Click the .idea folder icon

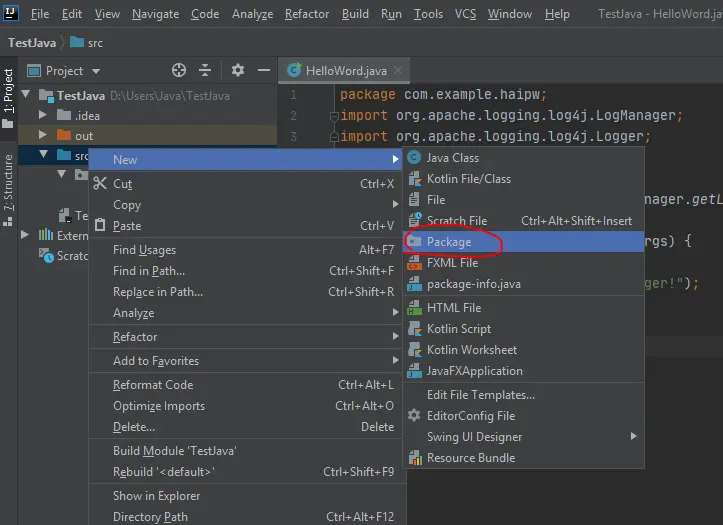[64, 115]
